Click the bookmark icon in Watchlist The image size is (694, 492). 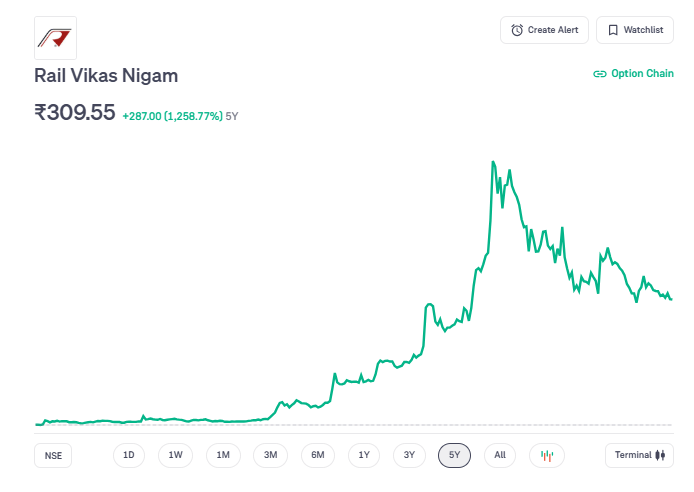613,30
